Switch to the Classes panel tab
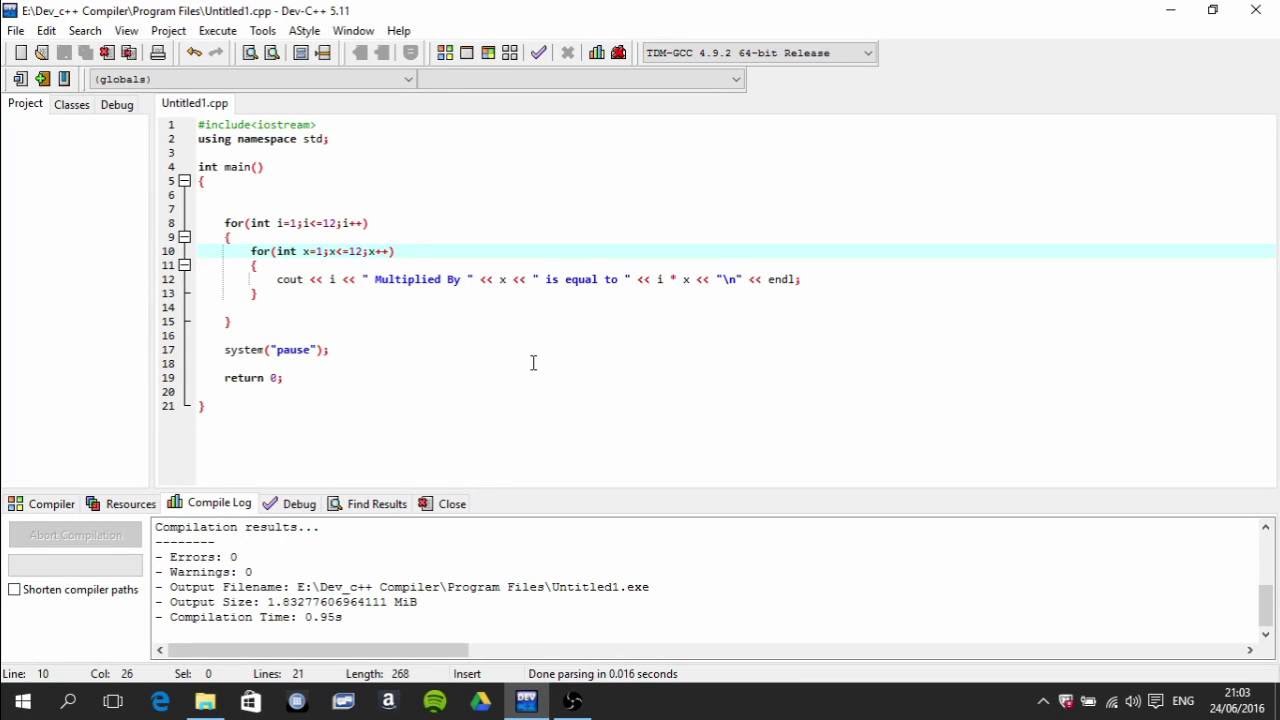 (x=71, y=104)
